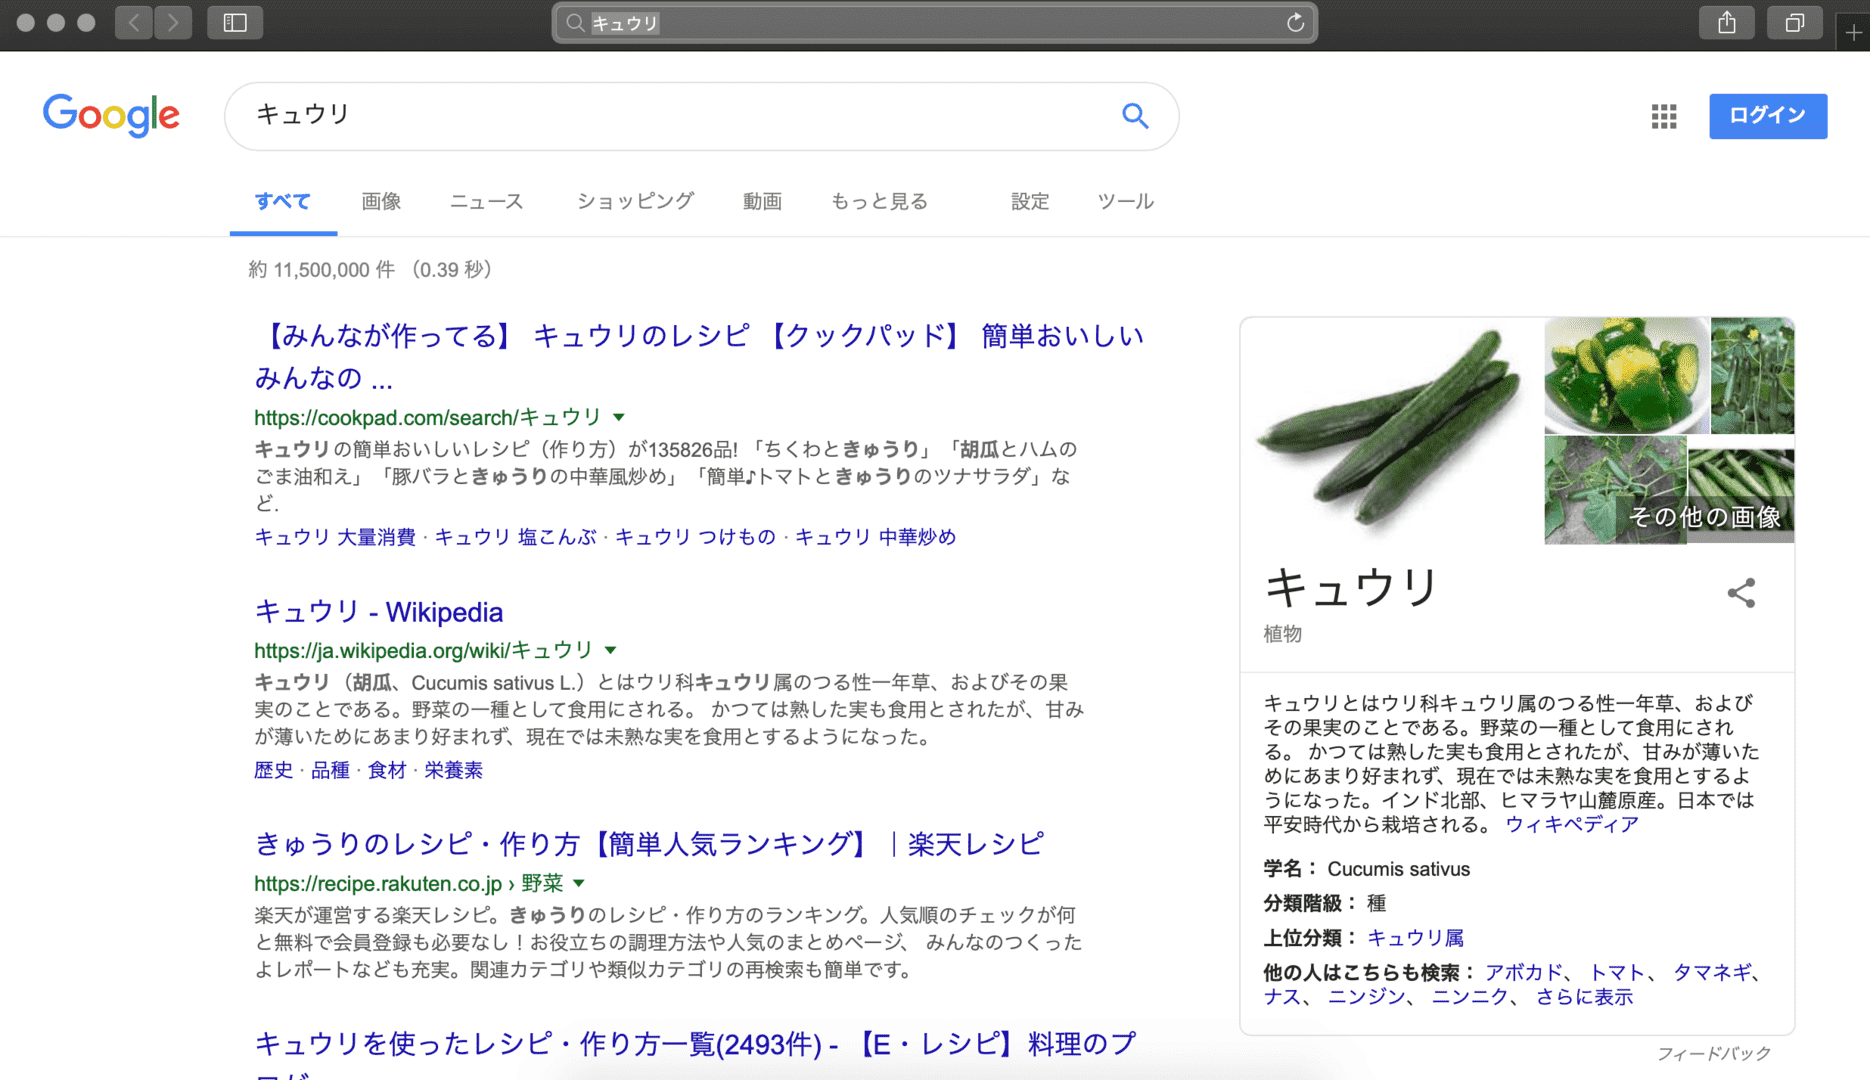This screenshot has width=1870, height=1080.
Task: Open the 品種 Wikipedia section link
Action: 330,770
